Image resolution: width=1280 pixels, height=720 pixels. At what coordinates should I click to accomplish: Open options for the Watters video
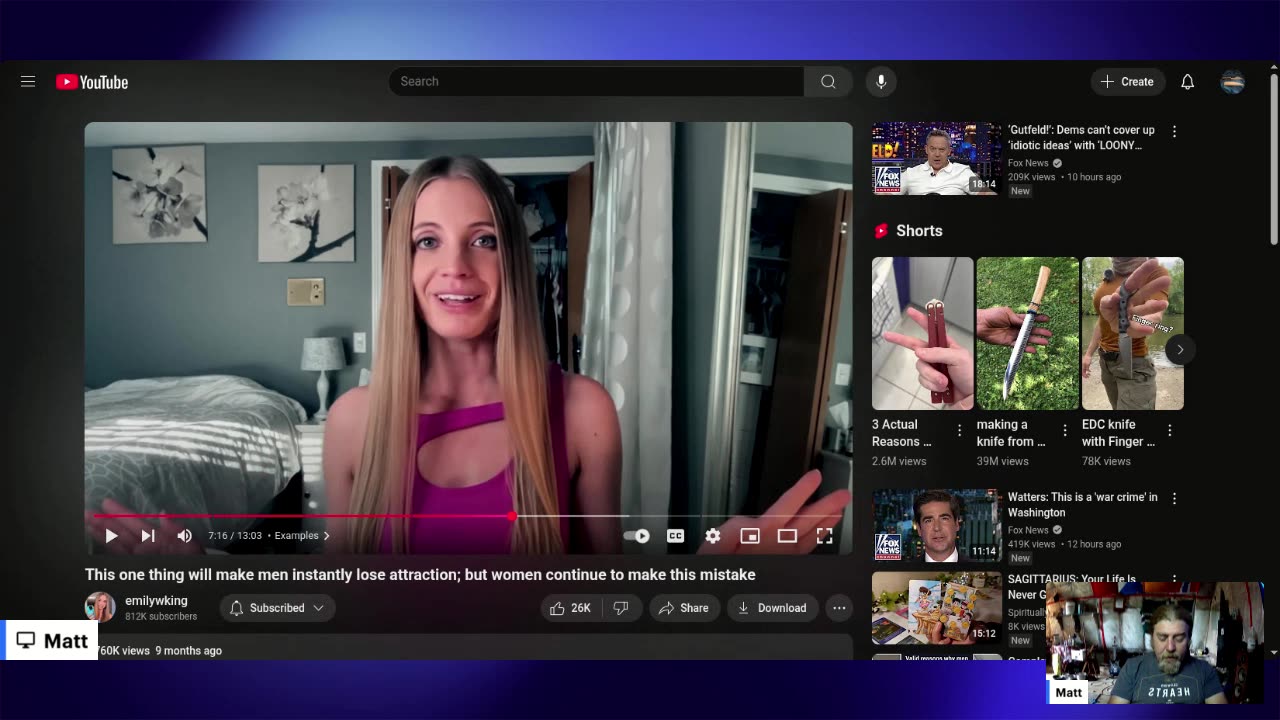point(1174,498)
